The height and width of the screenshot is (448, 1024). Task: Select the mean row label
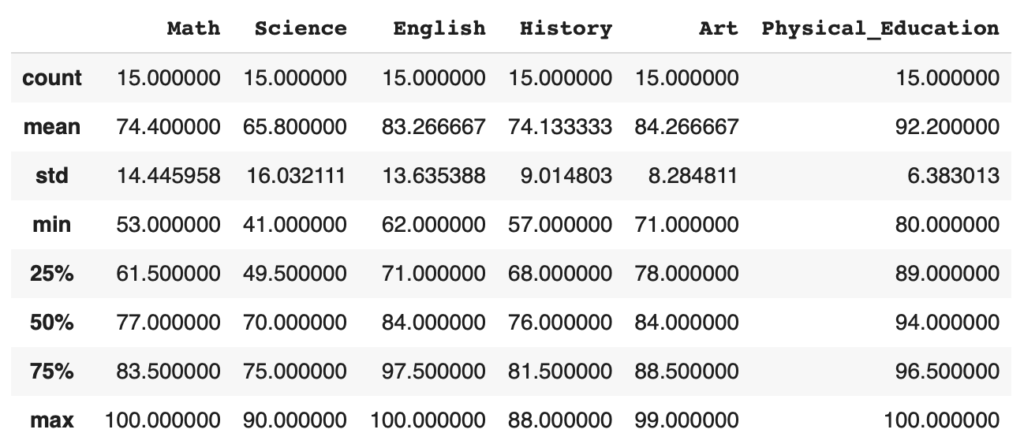click(52, 127)
